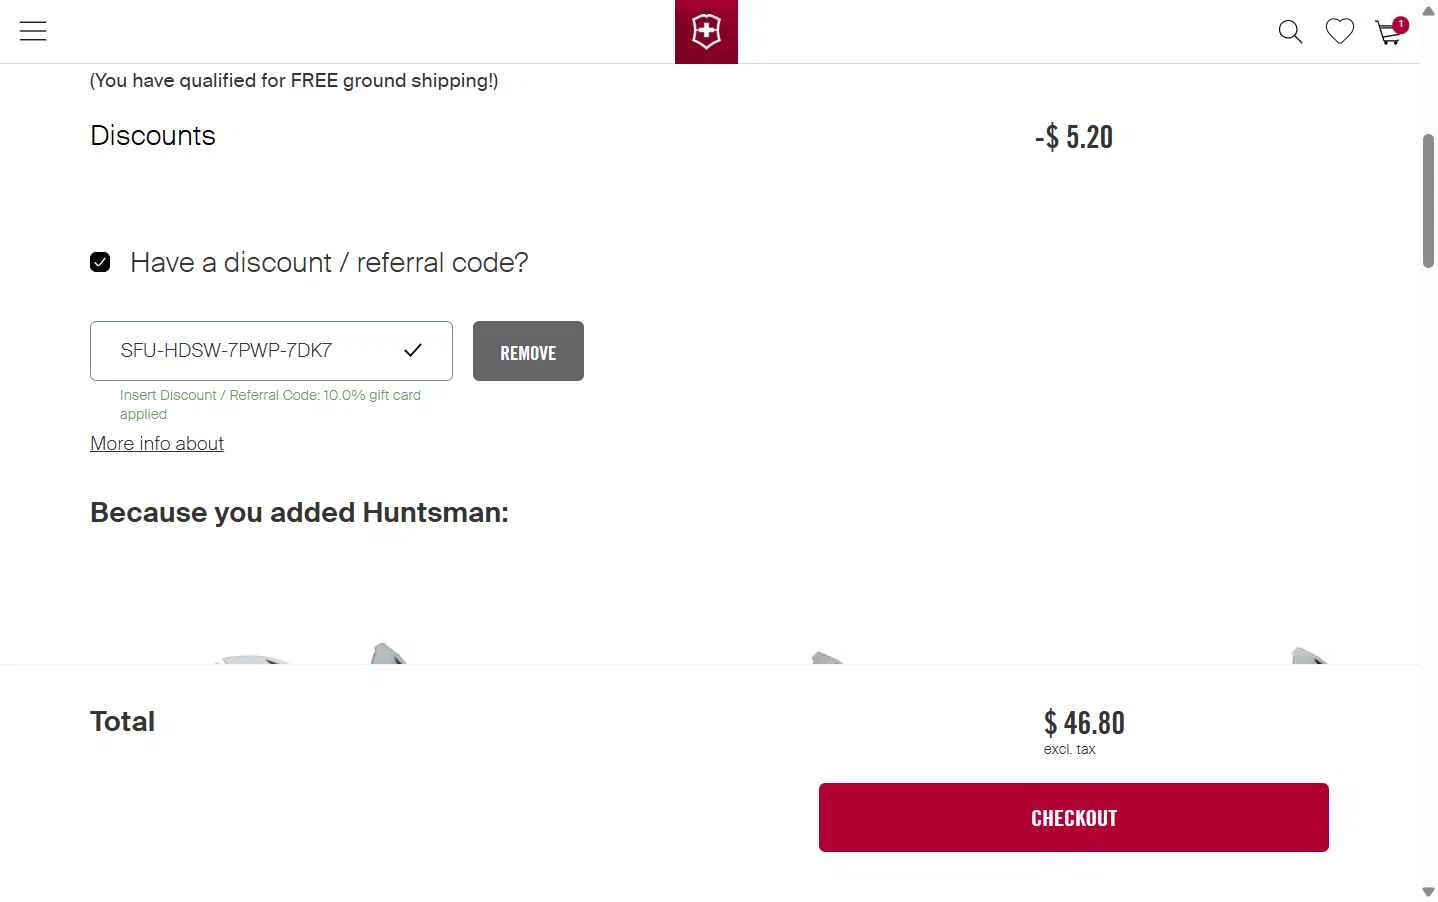Screen dimensions: 1438x902
Task: Click the scrollbar up arrow
Action: coord(1428,10)
